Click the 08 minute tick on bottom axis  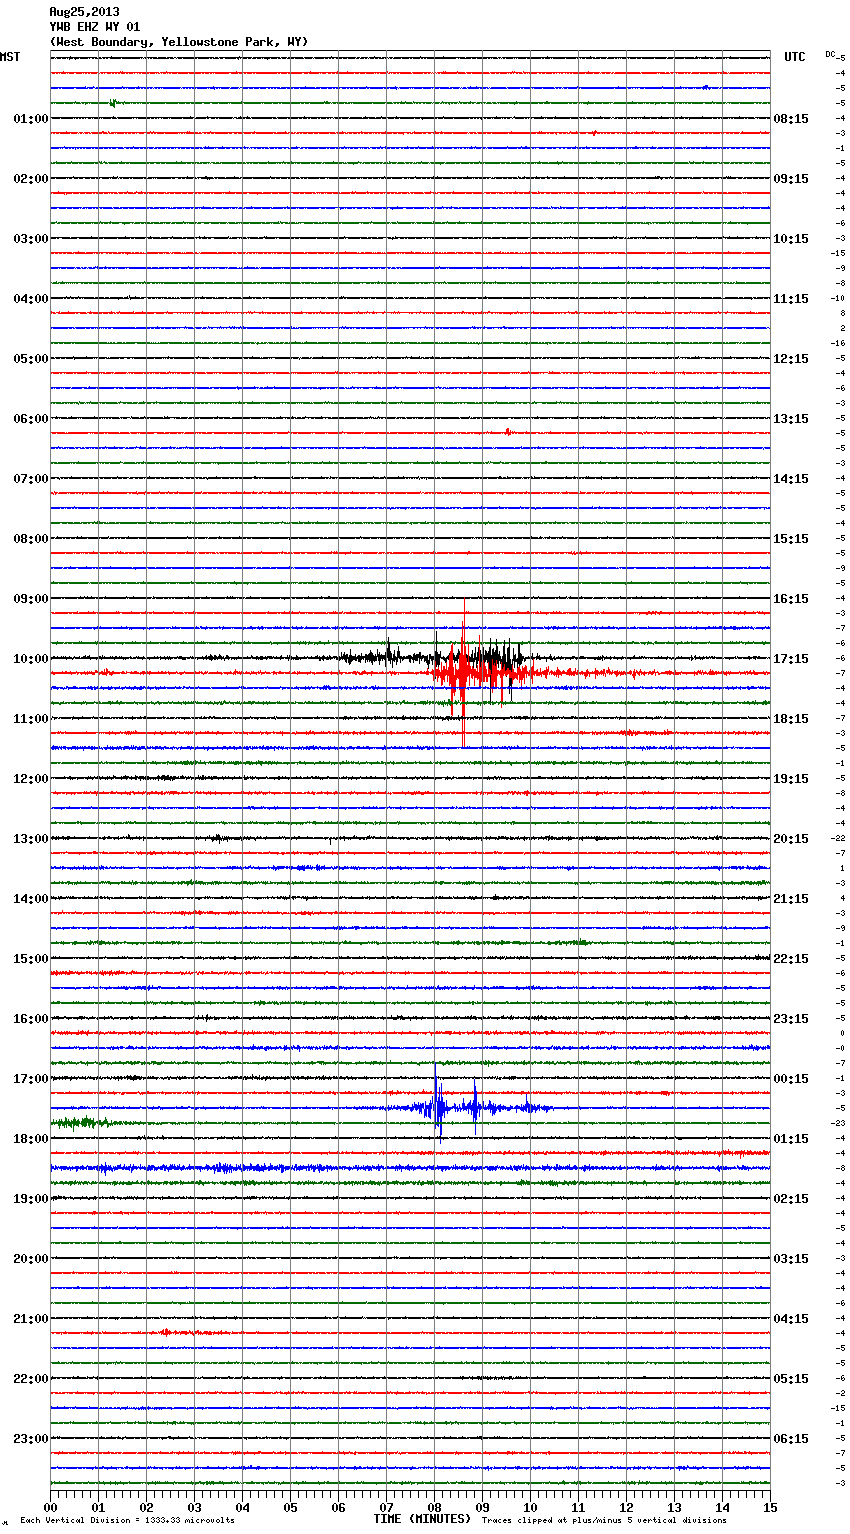point(434,1507)
